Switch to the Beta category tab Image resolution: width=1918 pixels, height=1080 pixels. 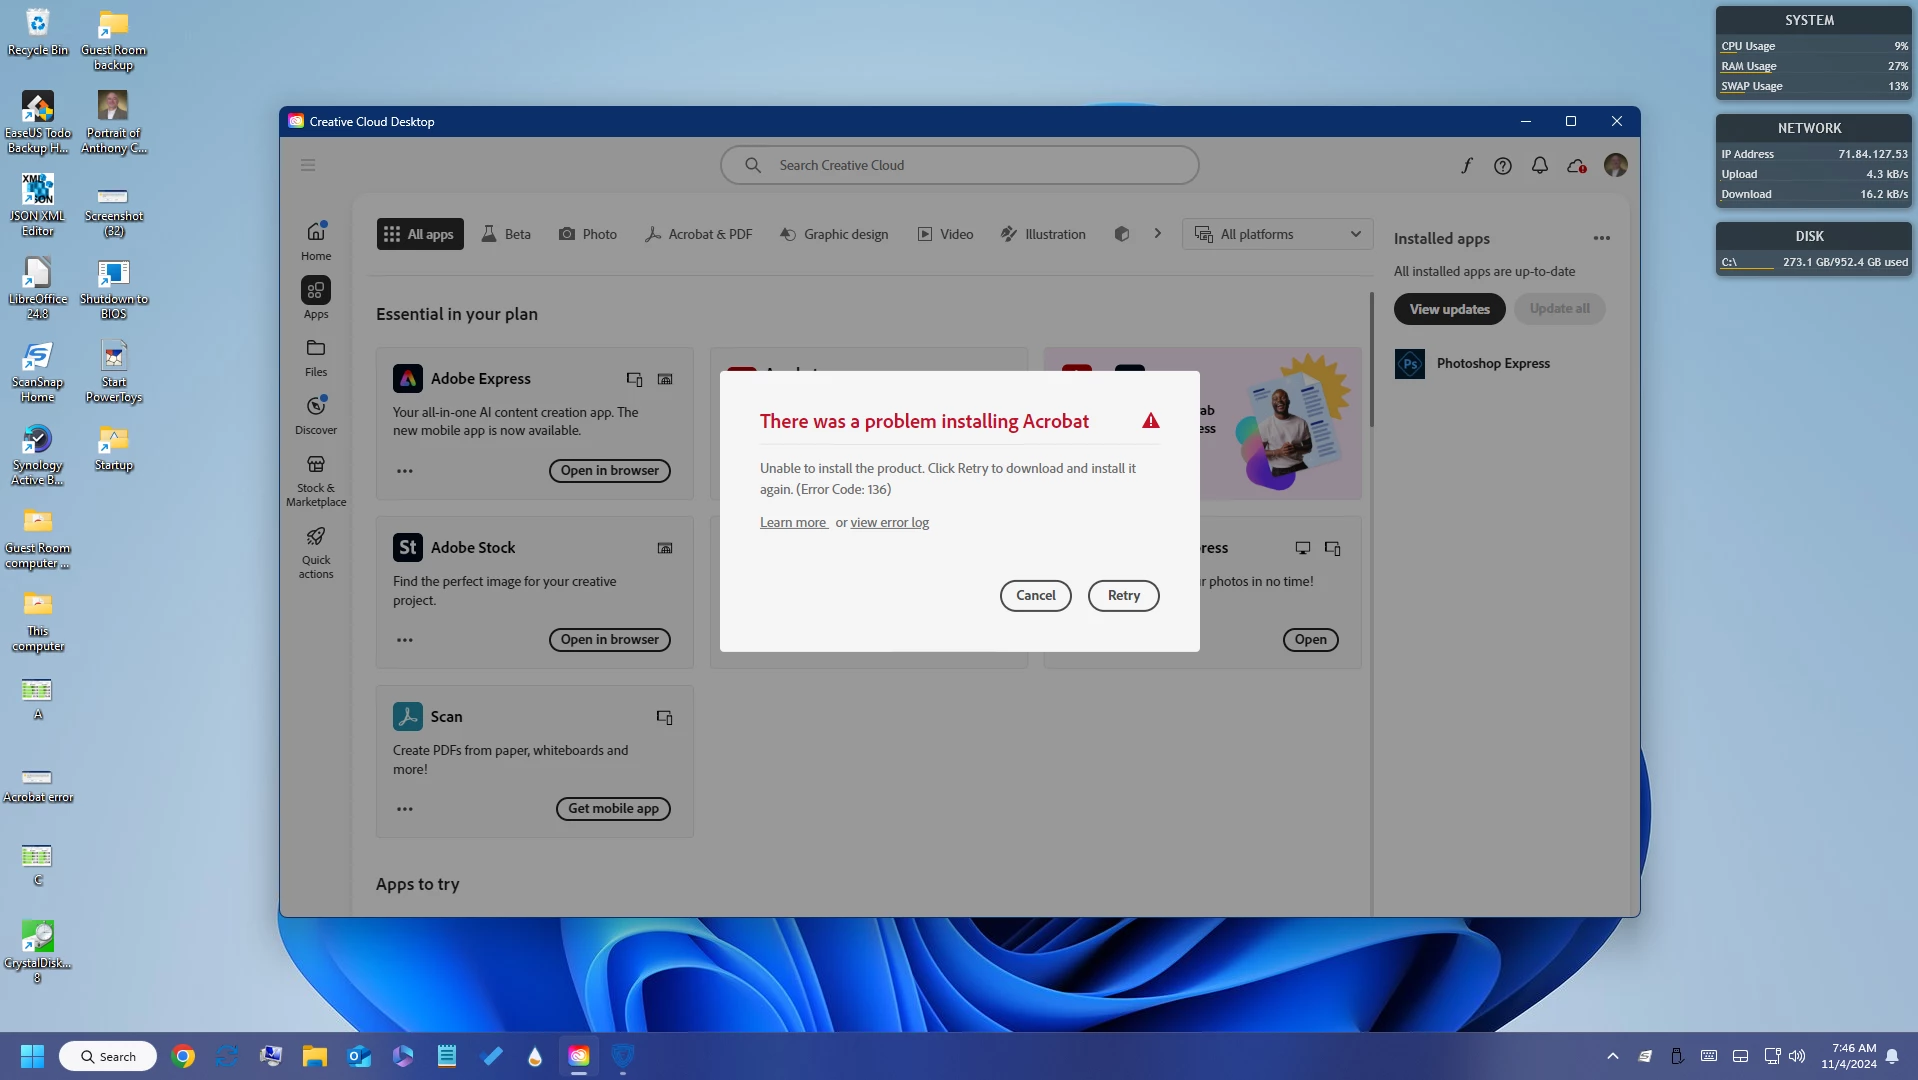coord(506,234)
